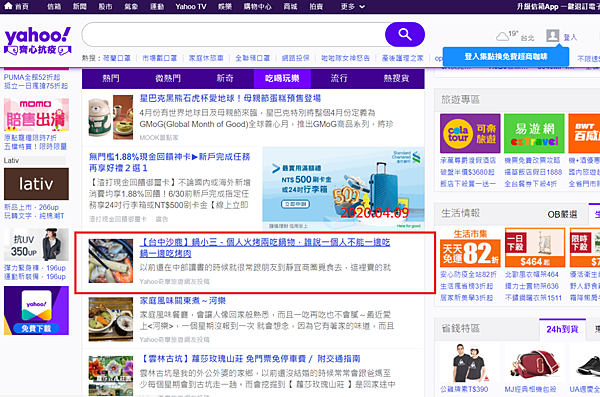Open the Starbucks 星巴克 bear cup article headline
600x397 pixels.
pyautogui.click(x=230, y=98)
